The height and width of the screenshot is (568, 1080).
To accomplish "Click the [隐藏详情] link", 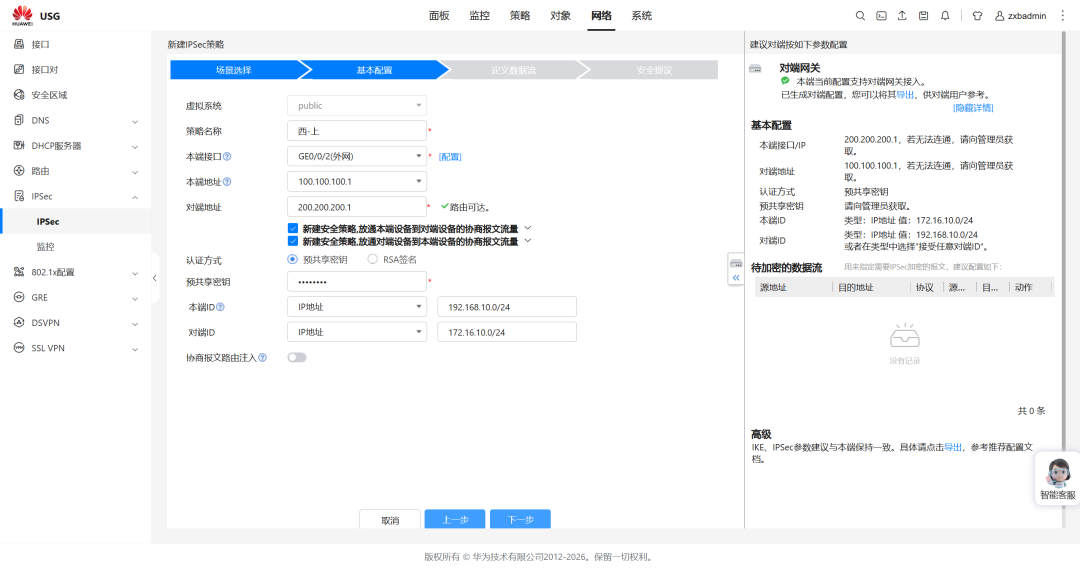I will pos(973,108).
